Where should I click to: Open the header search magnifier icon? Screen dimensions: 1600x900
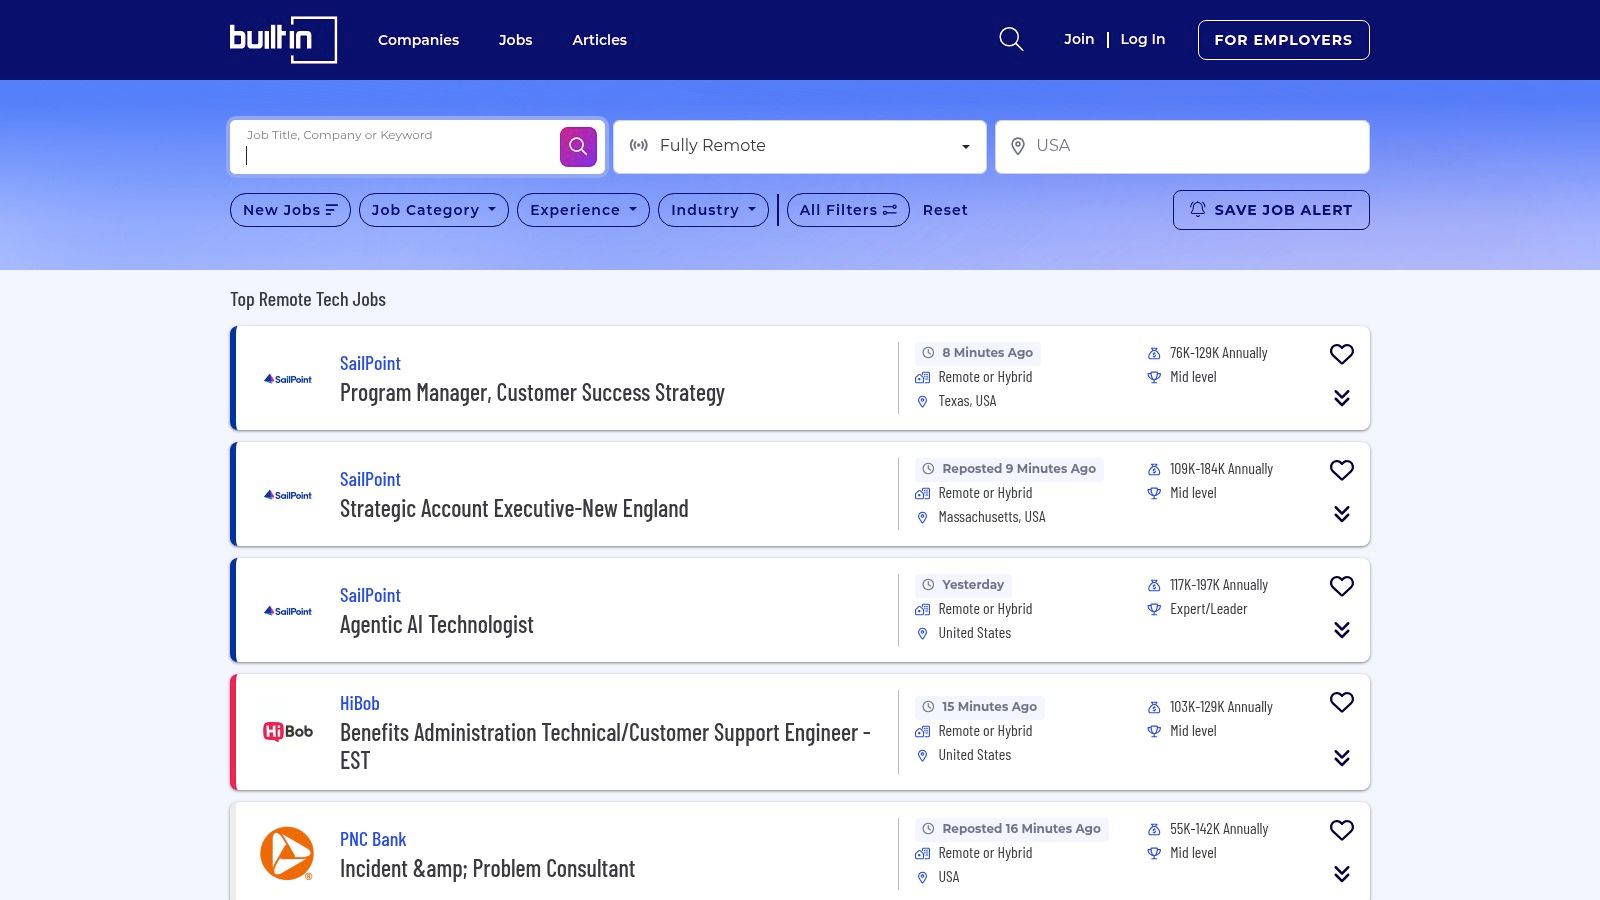pyautogui.click(x=1011, y=39)
